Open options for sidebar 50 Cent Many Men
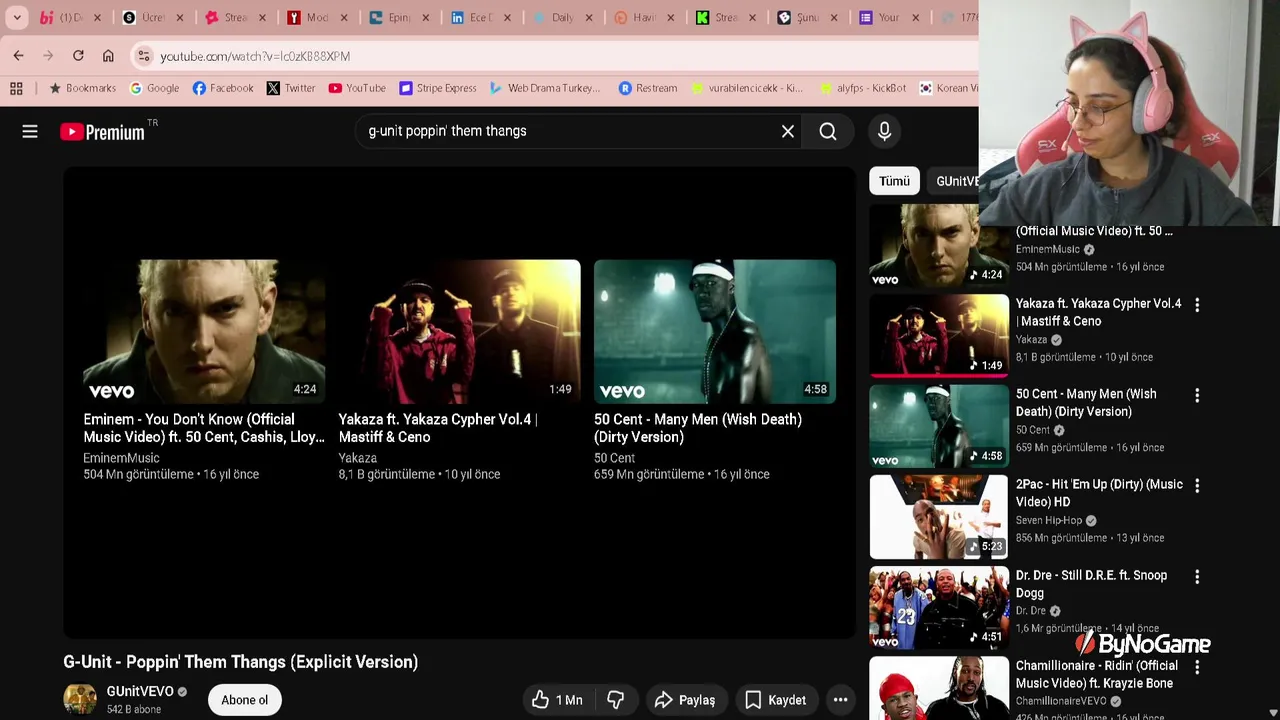The image size is (1280, 720). tap(1197, 395)
